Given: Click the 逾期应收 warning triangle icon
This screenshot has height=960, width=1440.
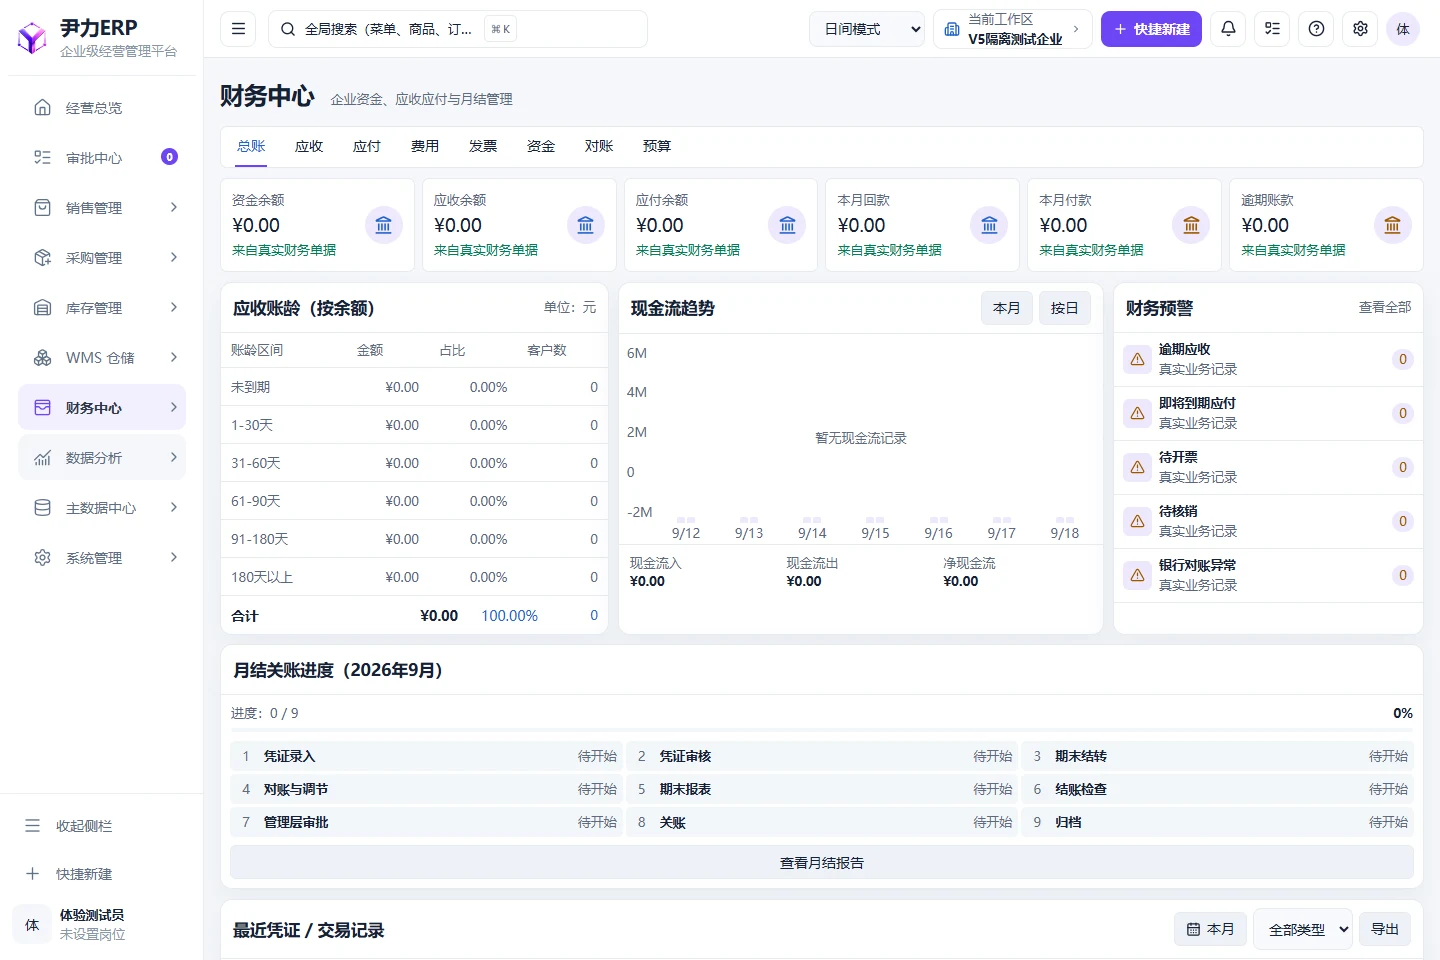Looking at the screenshot, I should click(1137, 359).
